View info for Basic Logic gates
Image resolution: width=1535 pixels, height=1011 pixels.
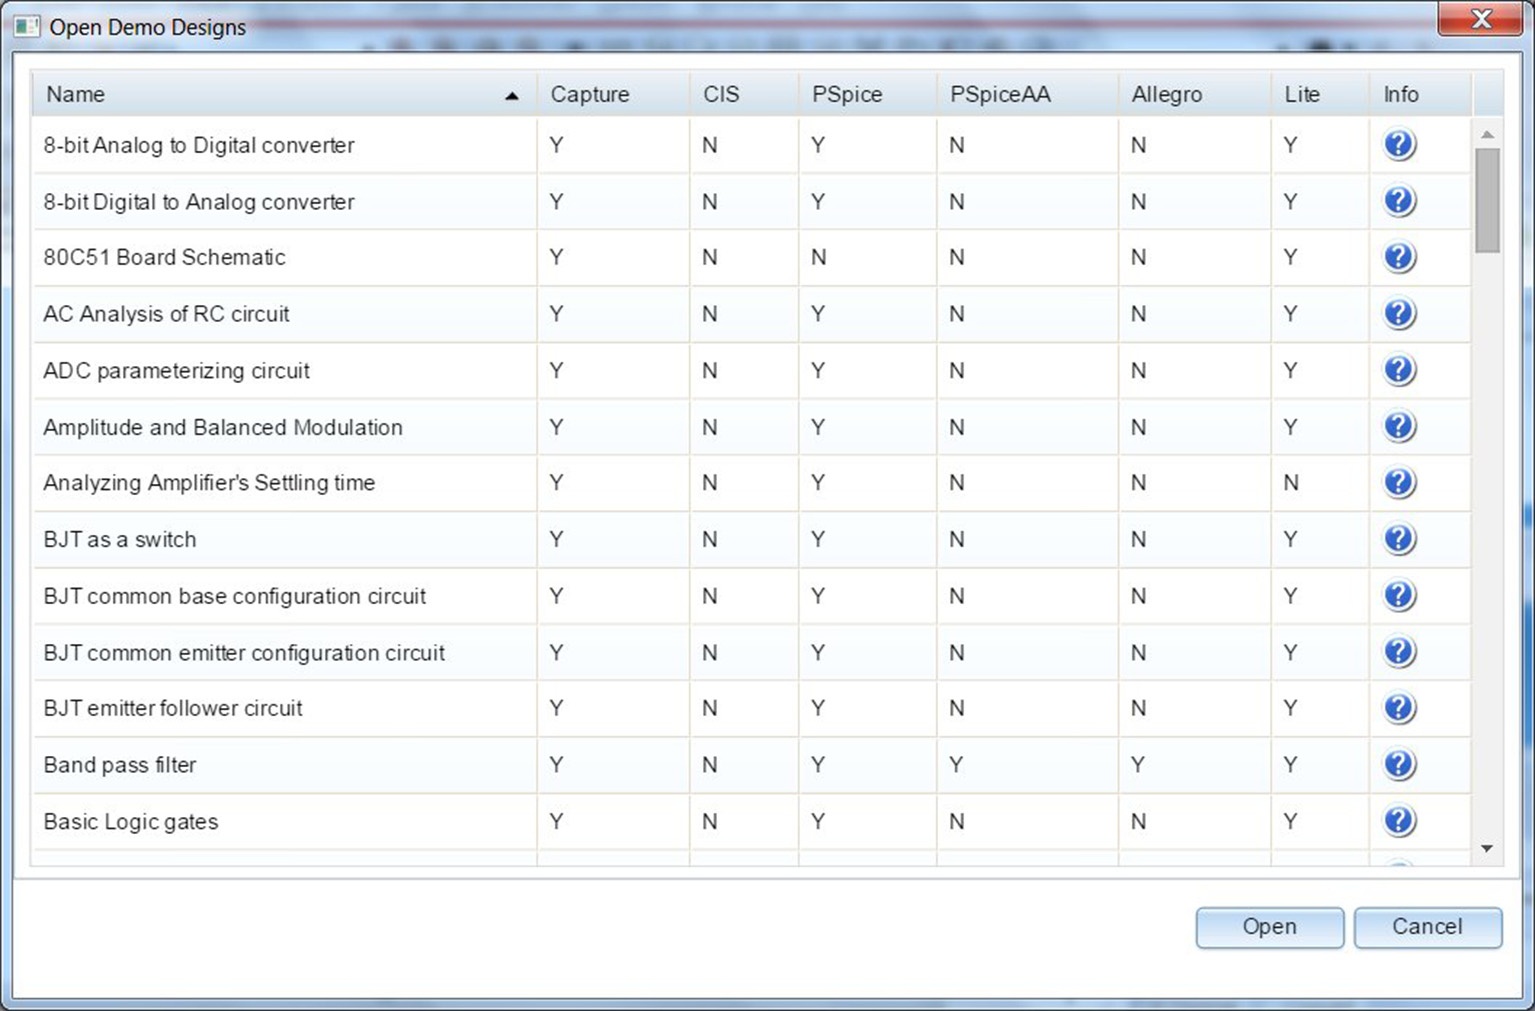click(1399, 821)
